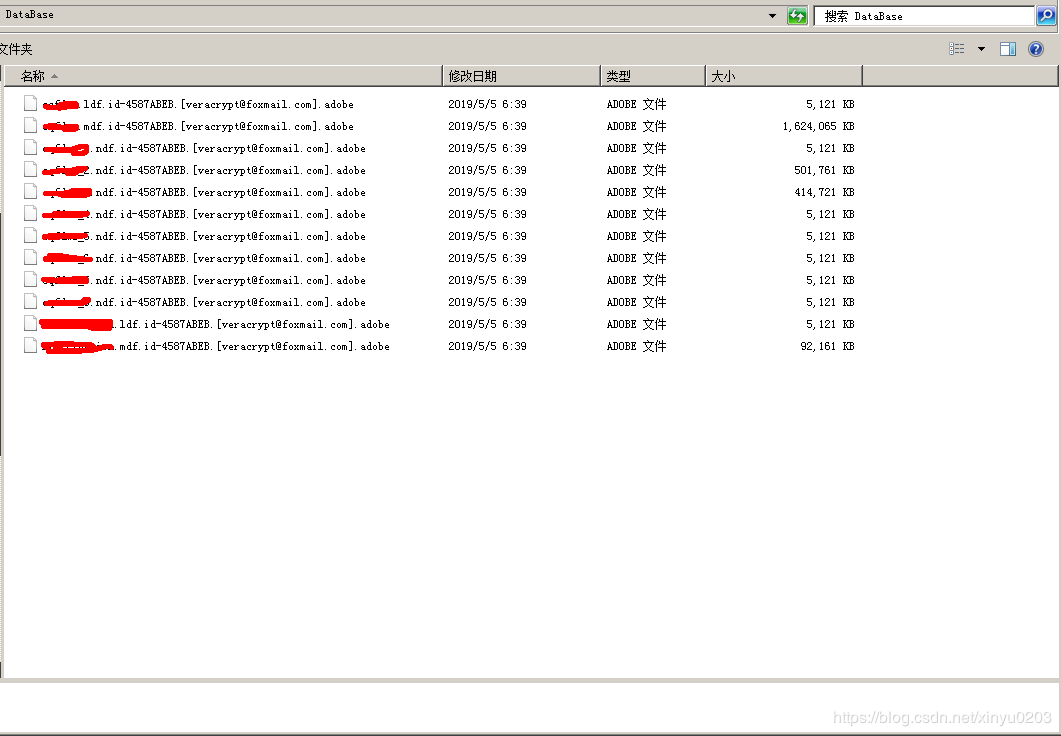
Task: Select the file icon of the 501,761 KB file
Action: pos(30,169)
